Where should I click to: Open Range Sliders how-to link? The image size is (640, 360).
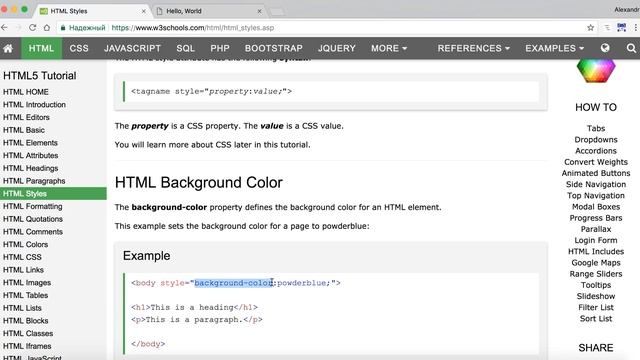pyautogui.click(x=596, y=274)
